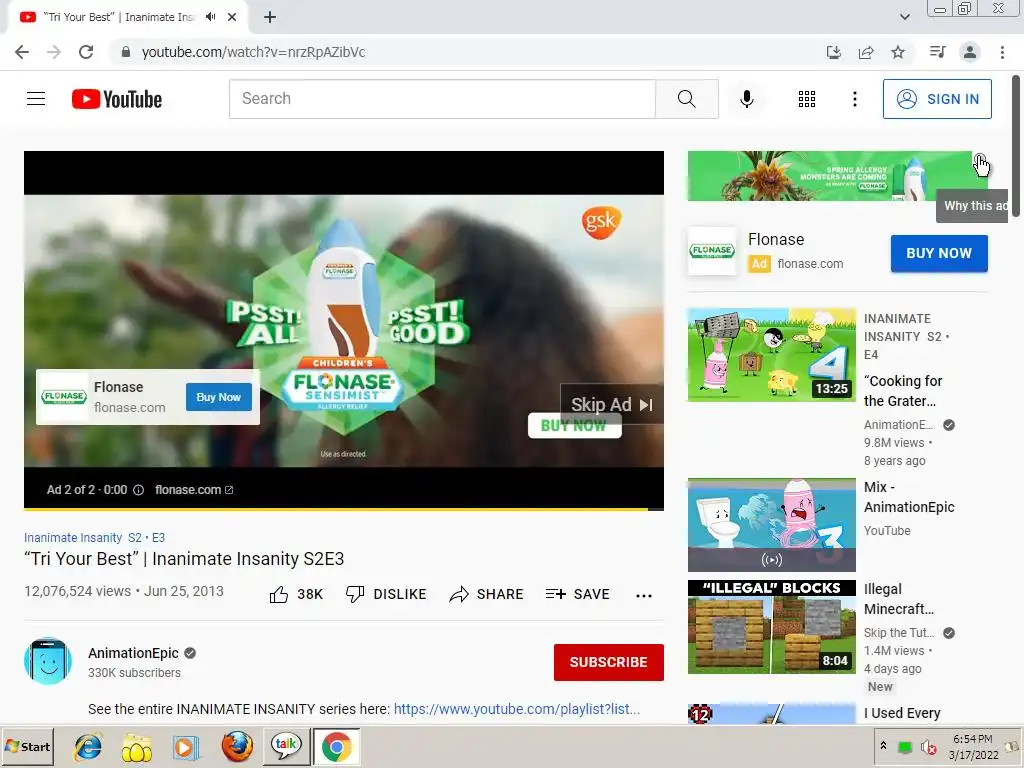Subscribe to AnimationEpic
The image size is (1024, 768).
[x=609, y=662]
